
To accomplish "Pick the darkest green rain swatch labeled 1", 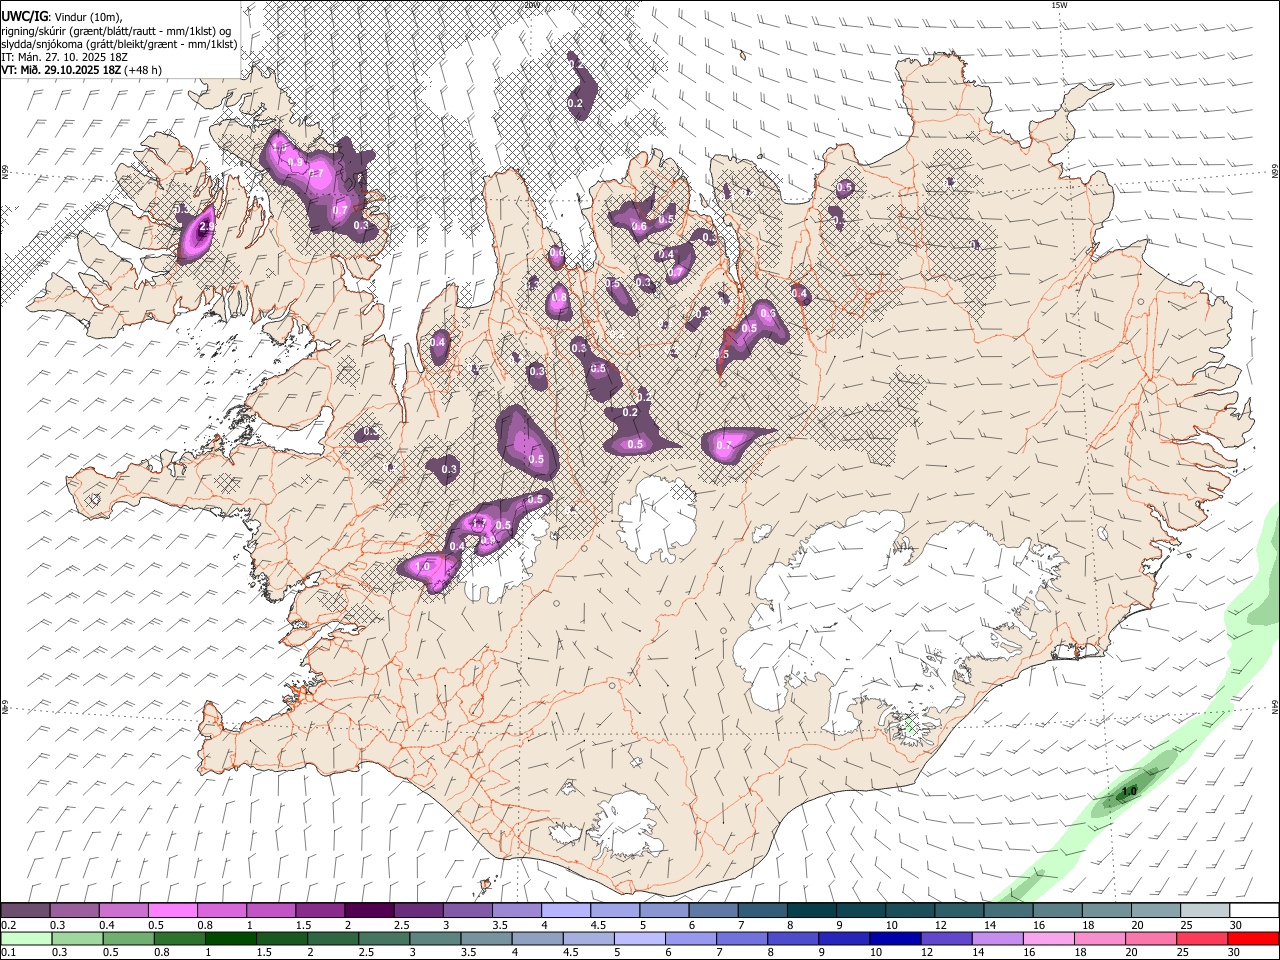I will click(x=230, y=938).
